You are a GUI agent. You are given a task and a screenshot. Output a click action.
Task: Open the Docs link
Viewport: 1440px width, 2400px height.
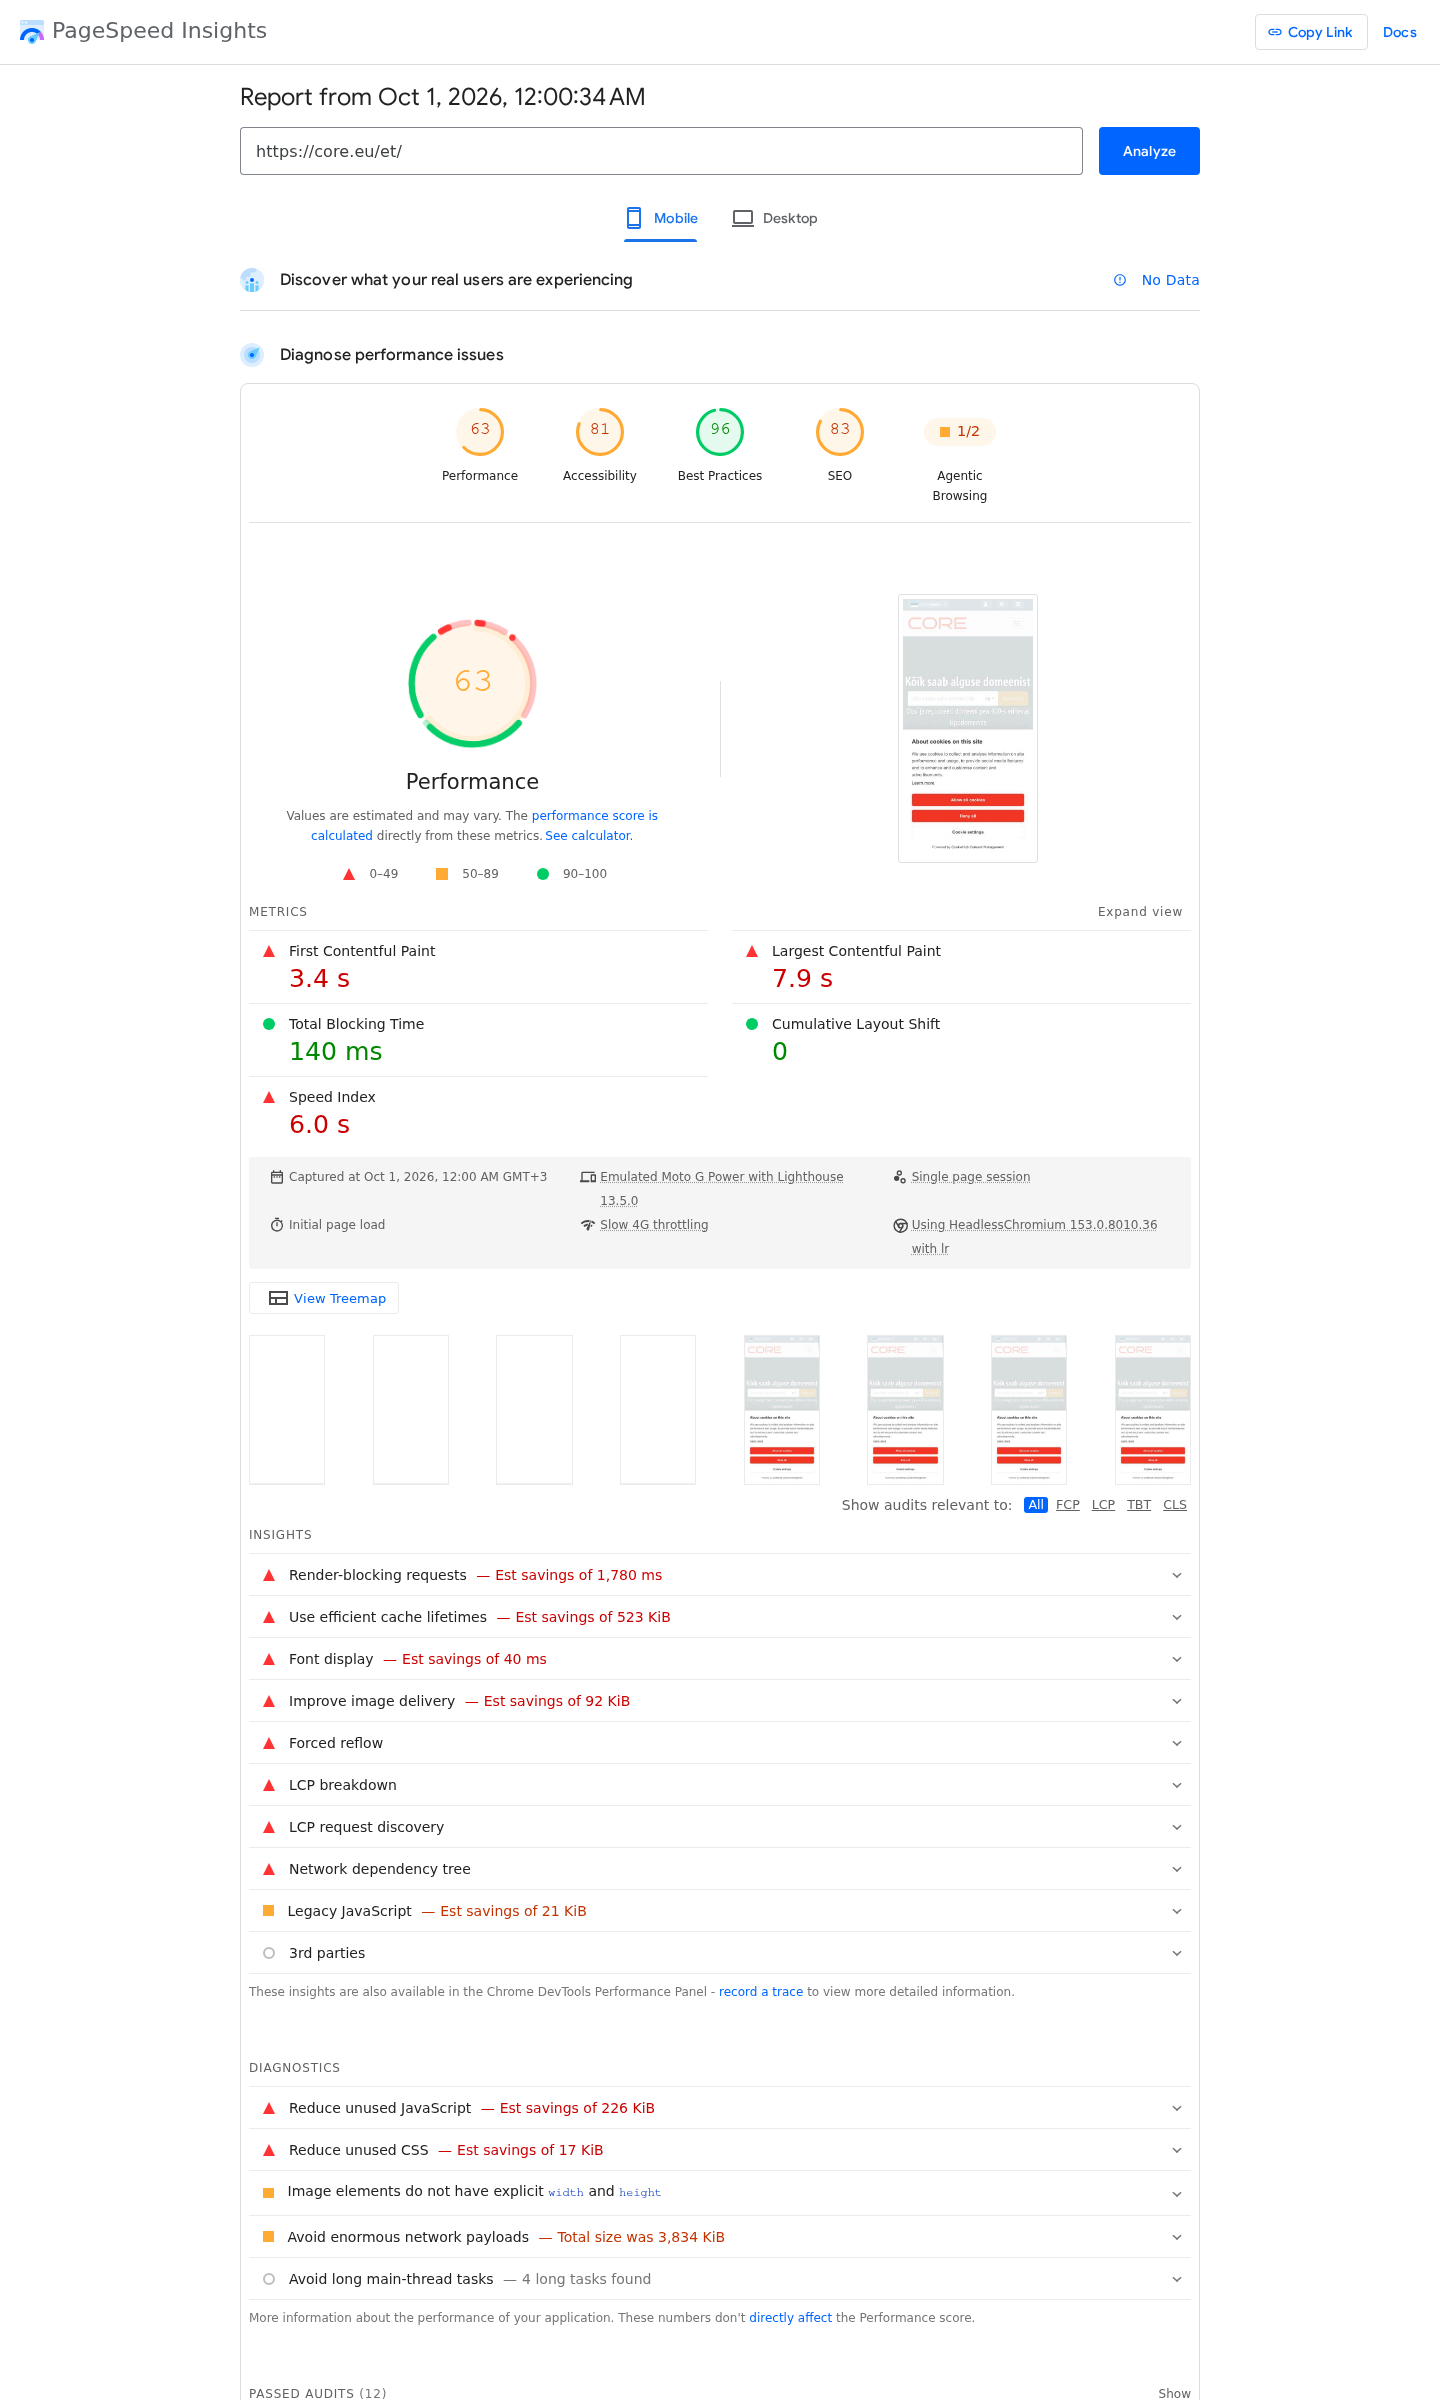pyautogui.click(x=1400, y=32)
